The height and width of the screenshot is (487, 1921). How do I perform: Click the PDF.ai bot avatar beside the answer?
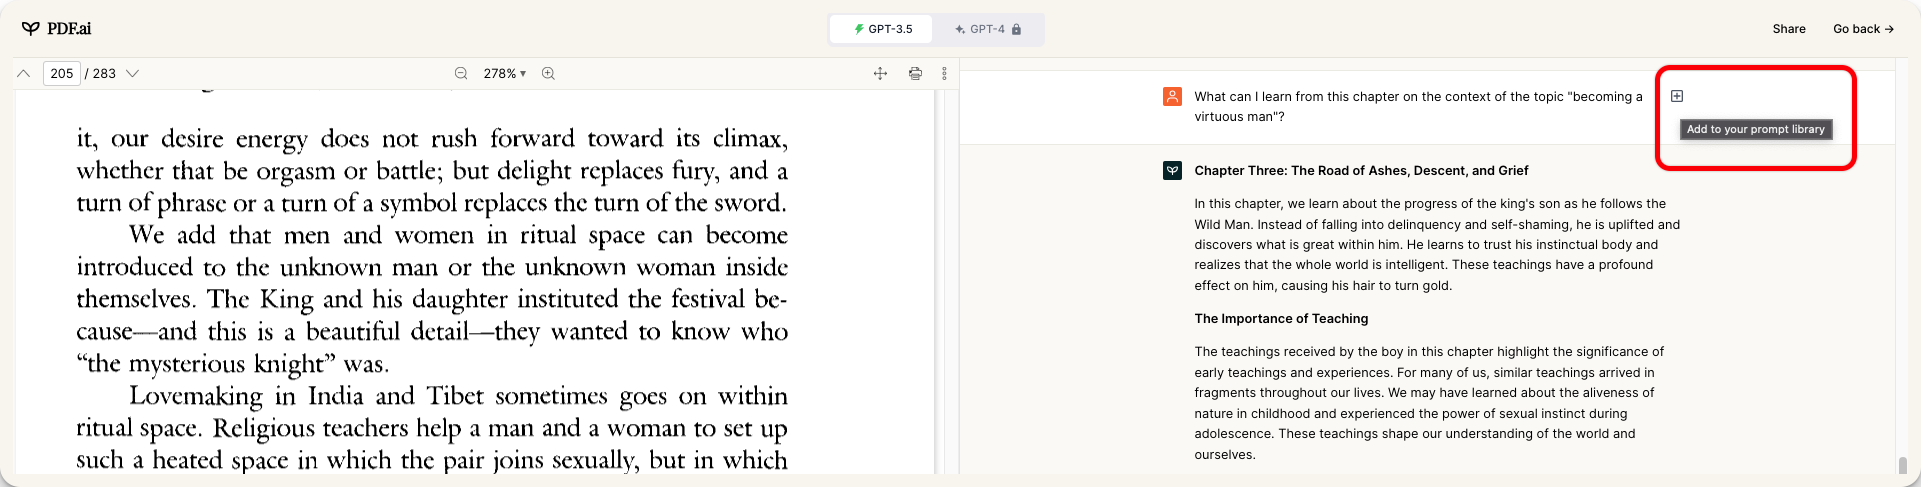click(x=1172, y=171)
